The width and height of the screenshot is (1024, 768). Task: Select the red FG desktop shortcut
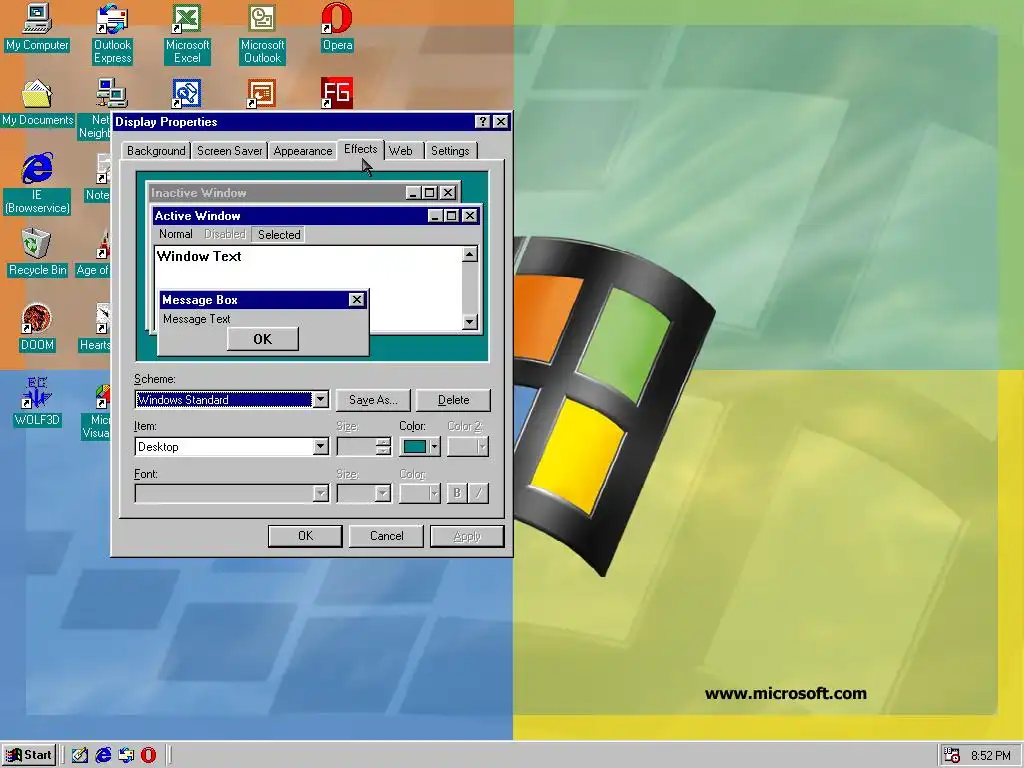click(x=337, y=93)
